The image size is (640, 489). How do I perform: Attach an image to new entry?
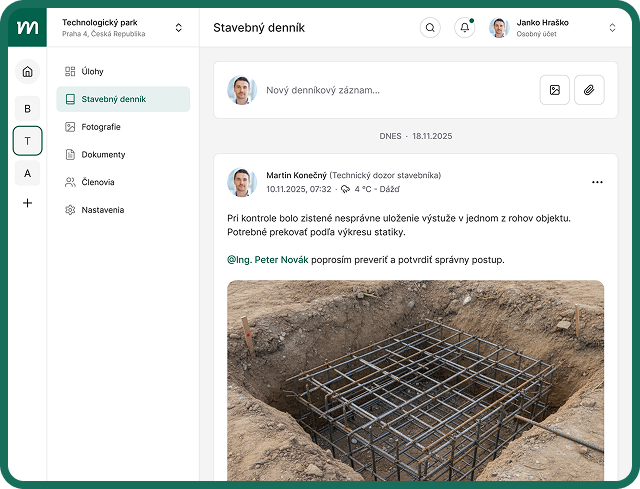click(x=554, y=90)
